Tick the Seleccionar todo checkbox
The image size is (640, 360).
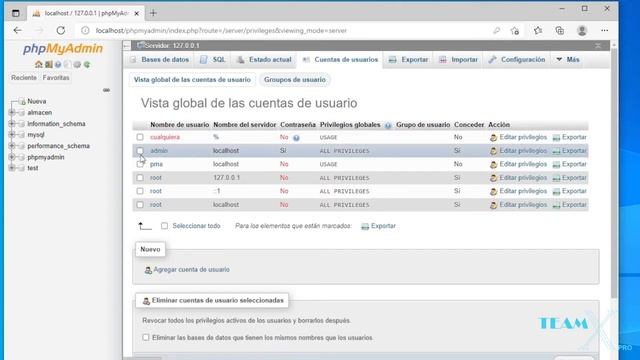pyautogui.click(x=164, y=226)
